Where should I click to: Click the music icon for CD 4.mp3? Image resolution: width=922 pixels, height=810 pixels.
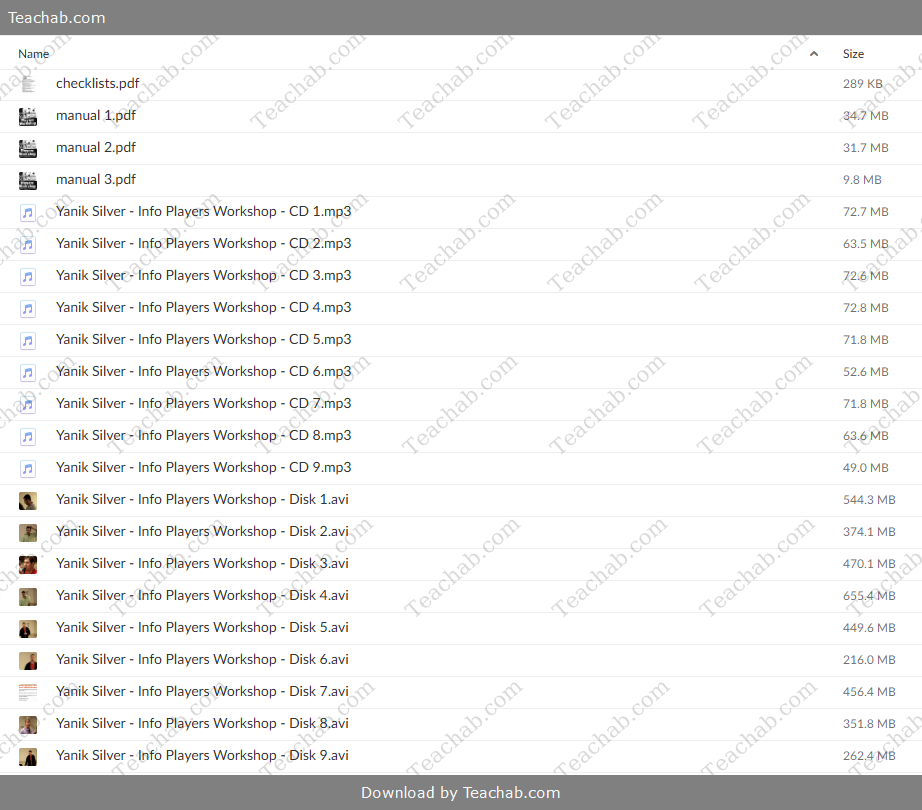28,309
